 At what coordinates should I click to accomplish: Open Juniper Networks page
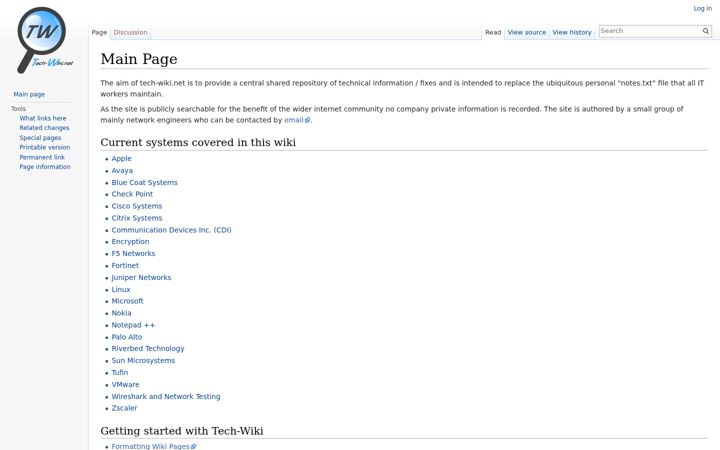(141, 277)
